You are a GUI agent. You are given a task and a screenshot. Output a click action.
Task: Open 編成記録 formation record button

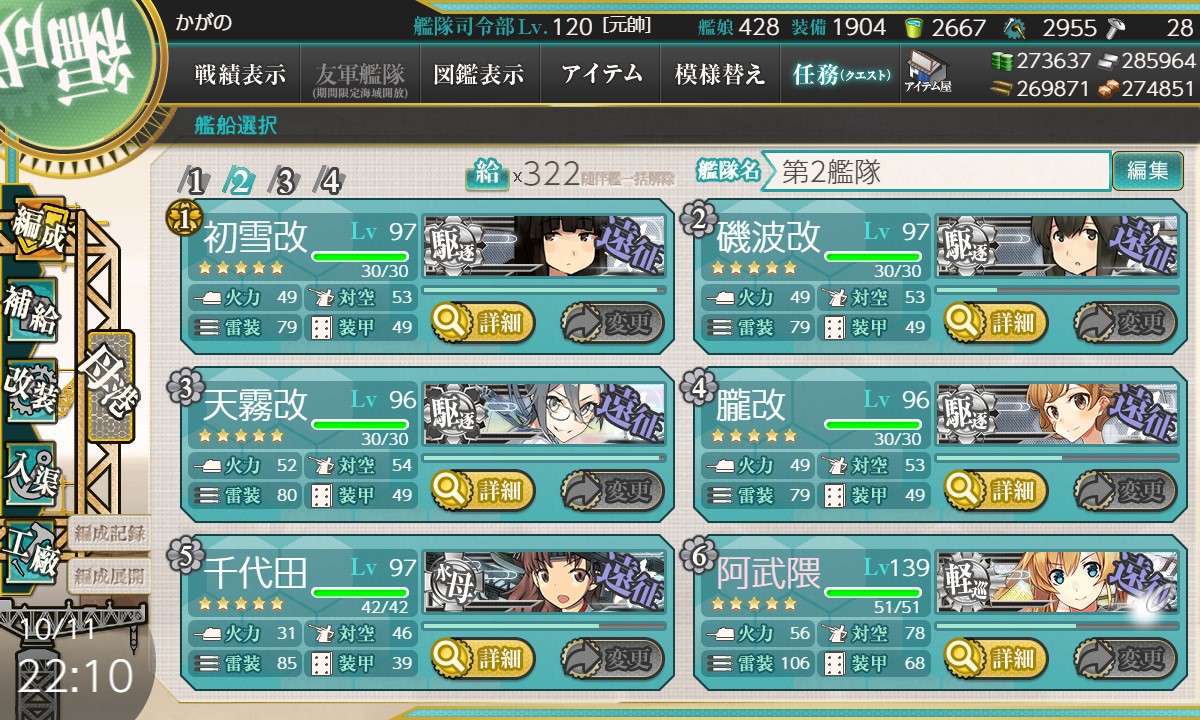pos(109,533)
